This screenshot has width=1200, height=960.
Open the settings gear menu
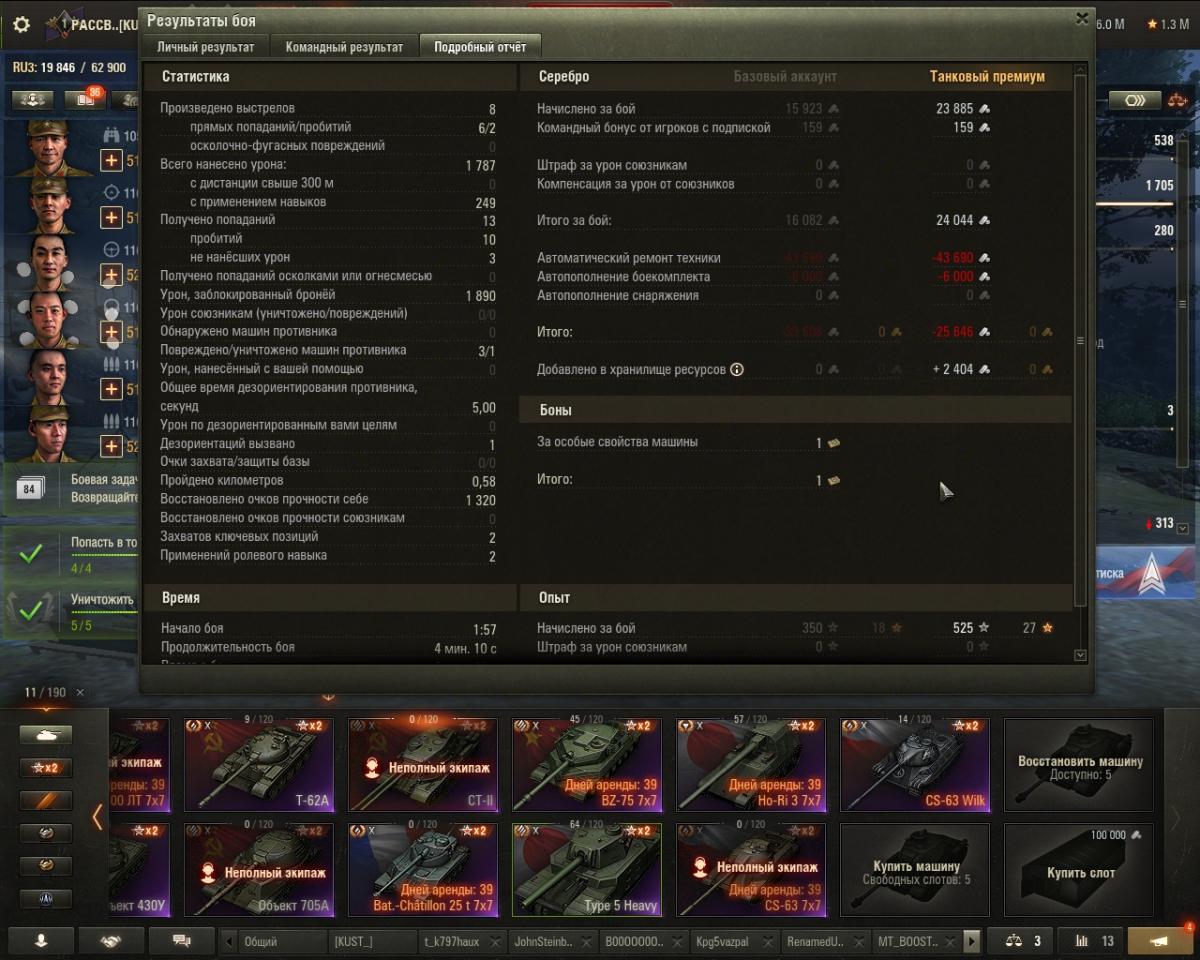21,24
